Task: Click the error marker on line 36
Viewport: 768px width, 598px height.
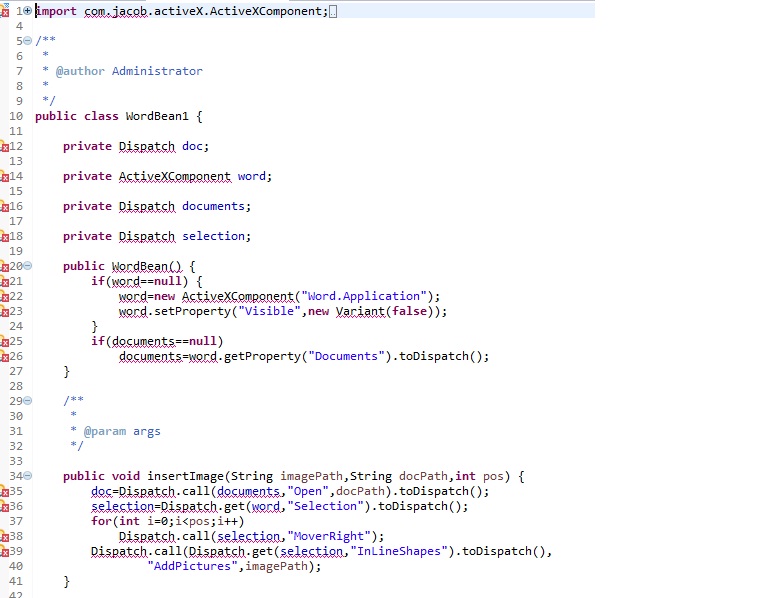Action: (x=5, y=507)
